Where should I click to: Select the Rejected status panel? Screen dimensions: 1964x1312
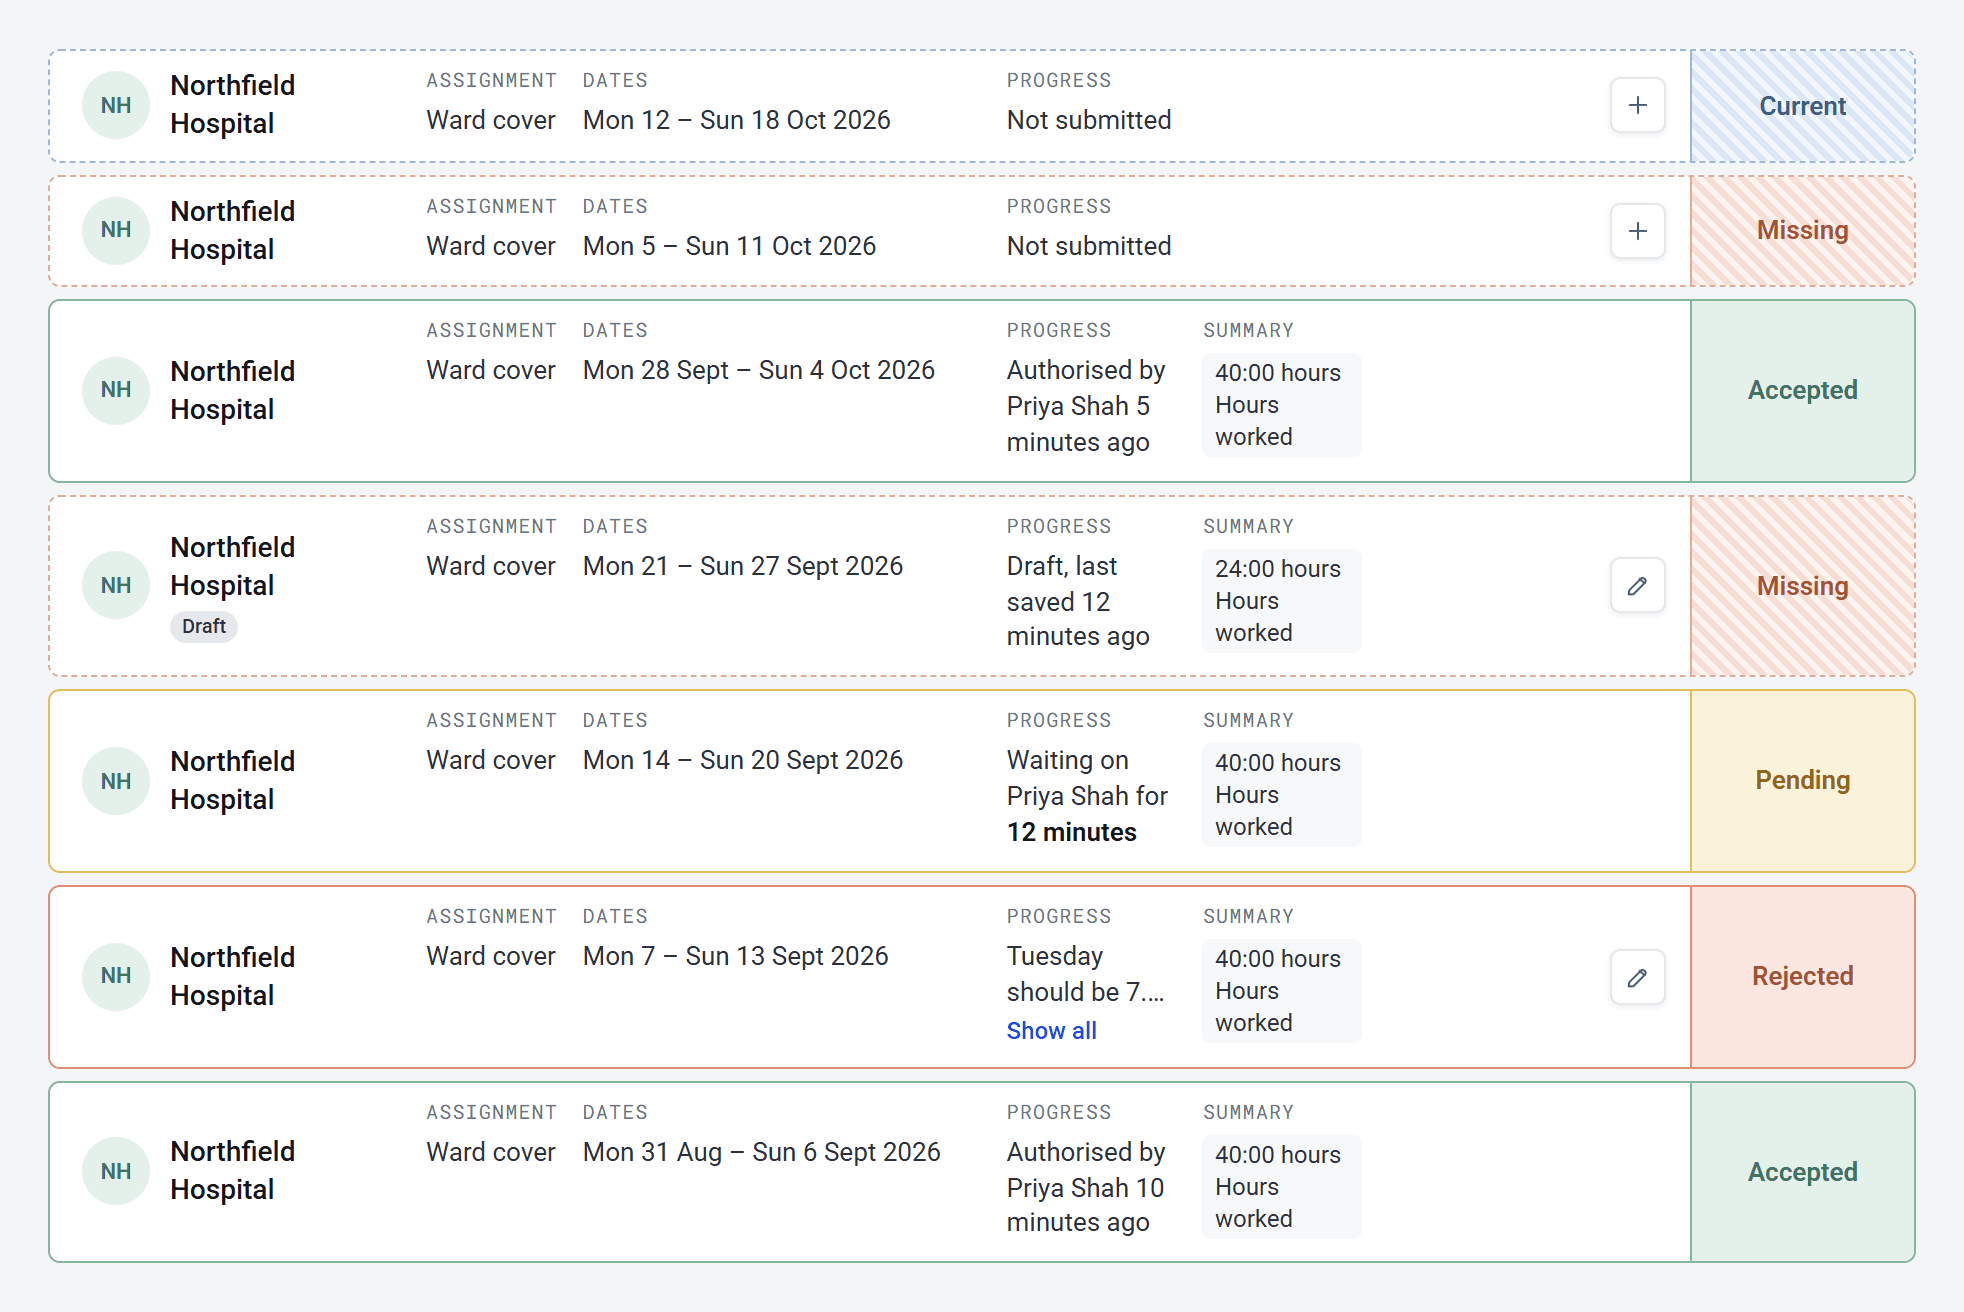point(1802,976)
